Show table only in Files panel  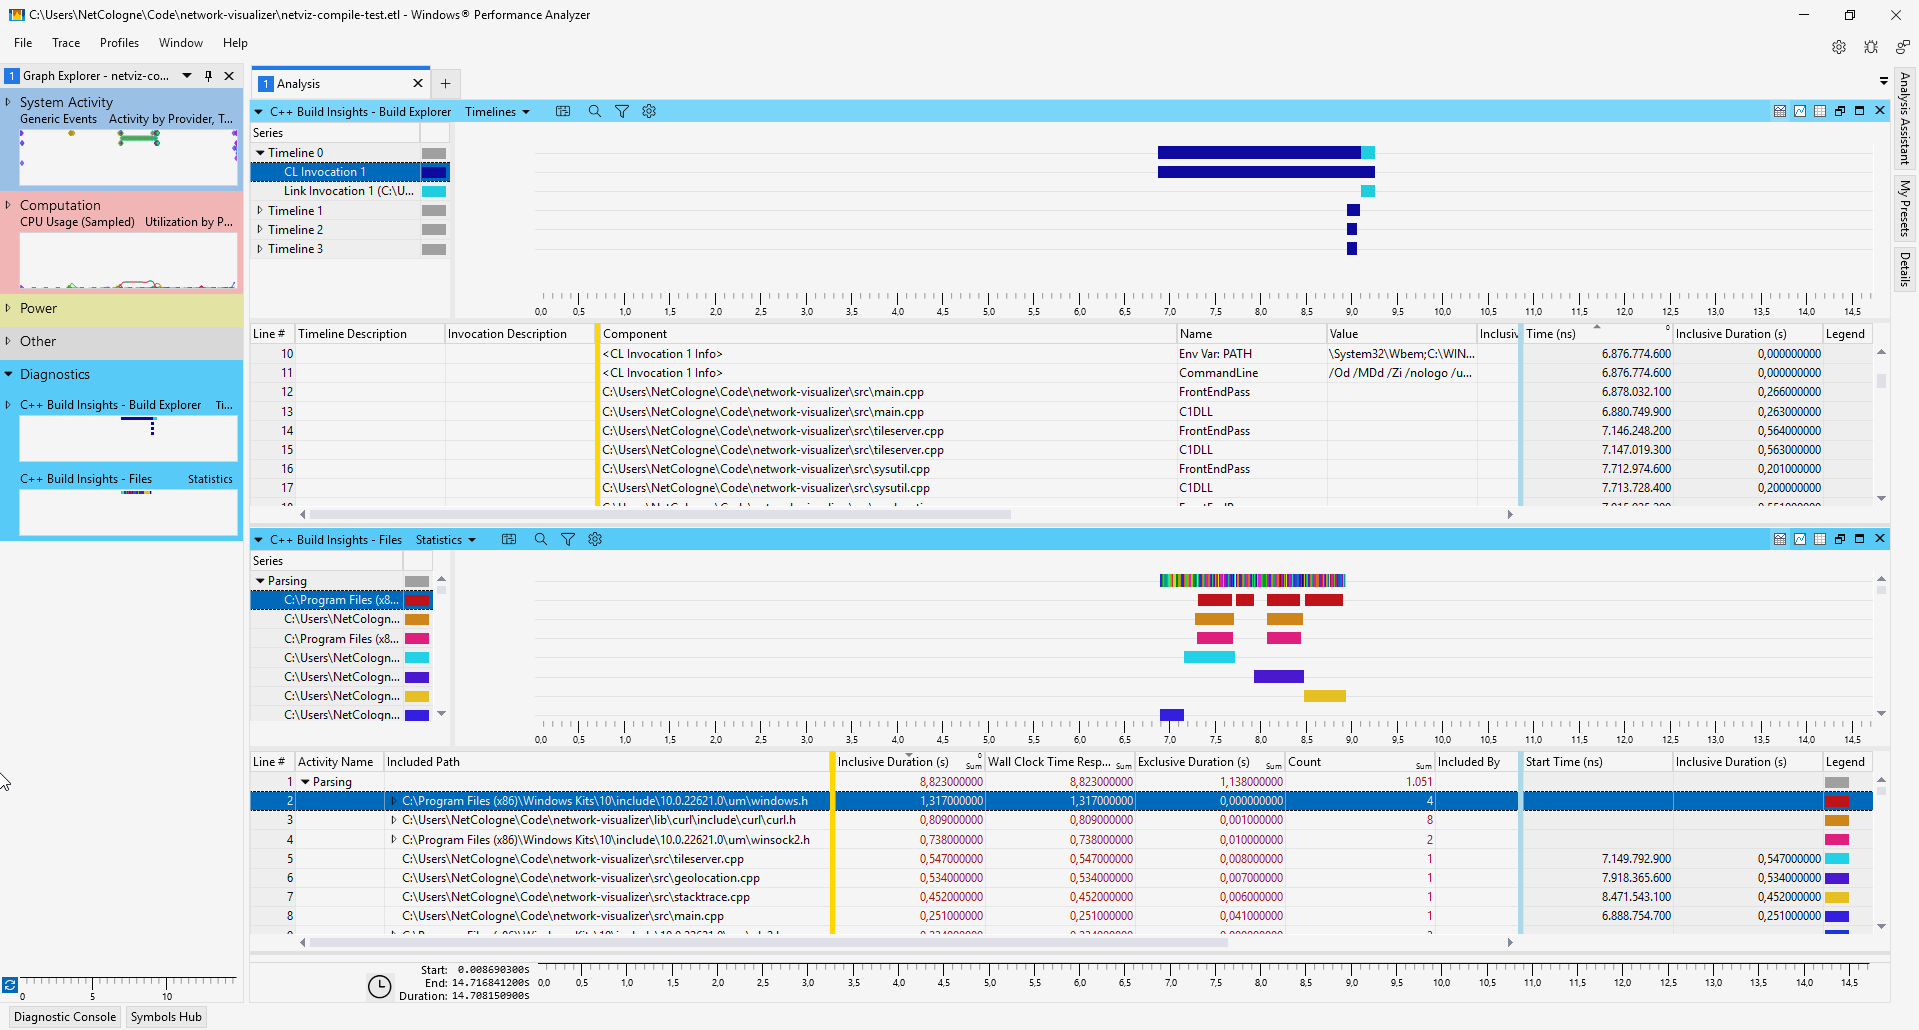pyautogui.click(x=1820, y=540)
